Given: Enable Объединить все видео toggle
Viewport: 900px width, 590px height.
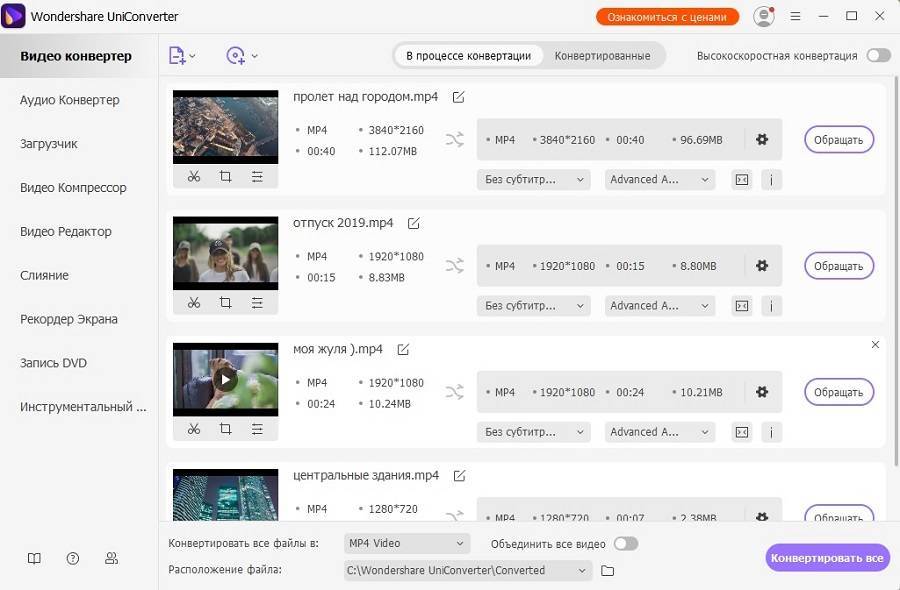Looking at the screenshot, I should (625, 544).
